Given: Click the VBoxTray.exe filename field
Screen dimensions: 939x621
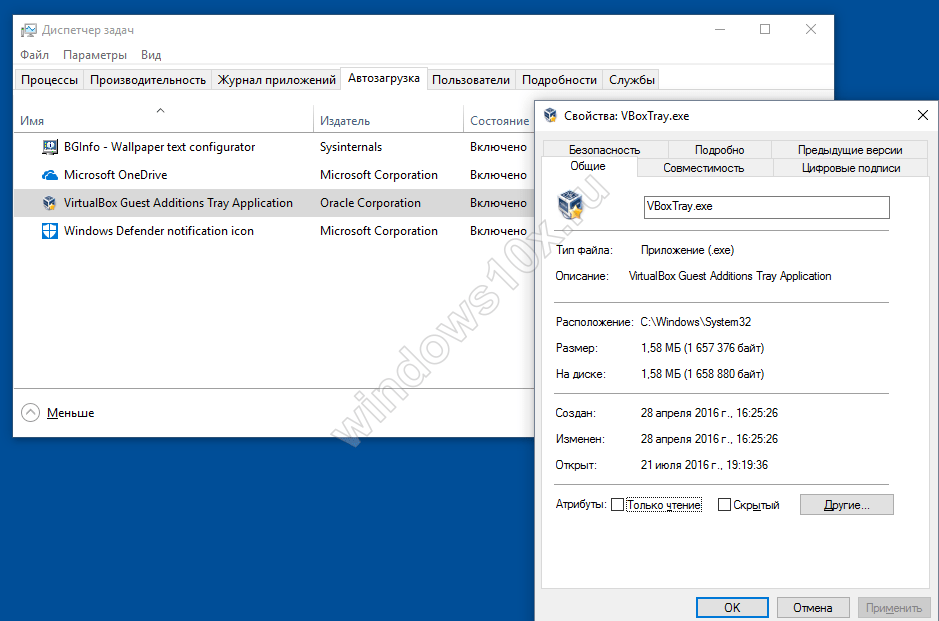Looking at the screenshot, I should coord(765,206).
